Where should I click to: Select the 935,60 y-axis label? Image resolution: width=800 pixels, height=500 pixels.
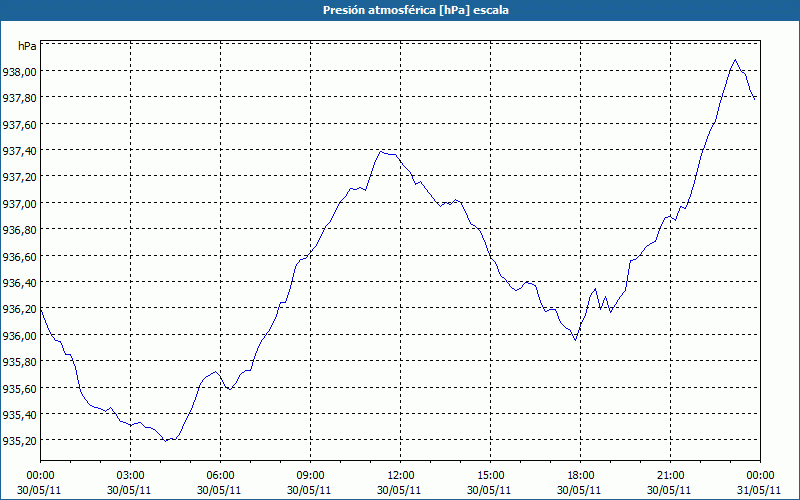[x=19, y=388]
